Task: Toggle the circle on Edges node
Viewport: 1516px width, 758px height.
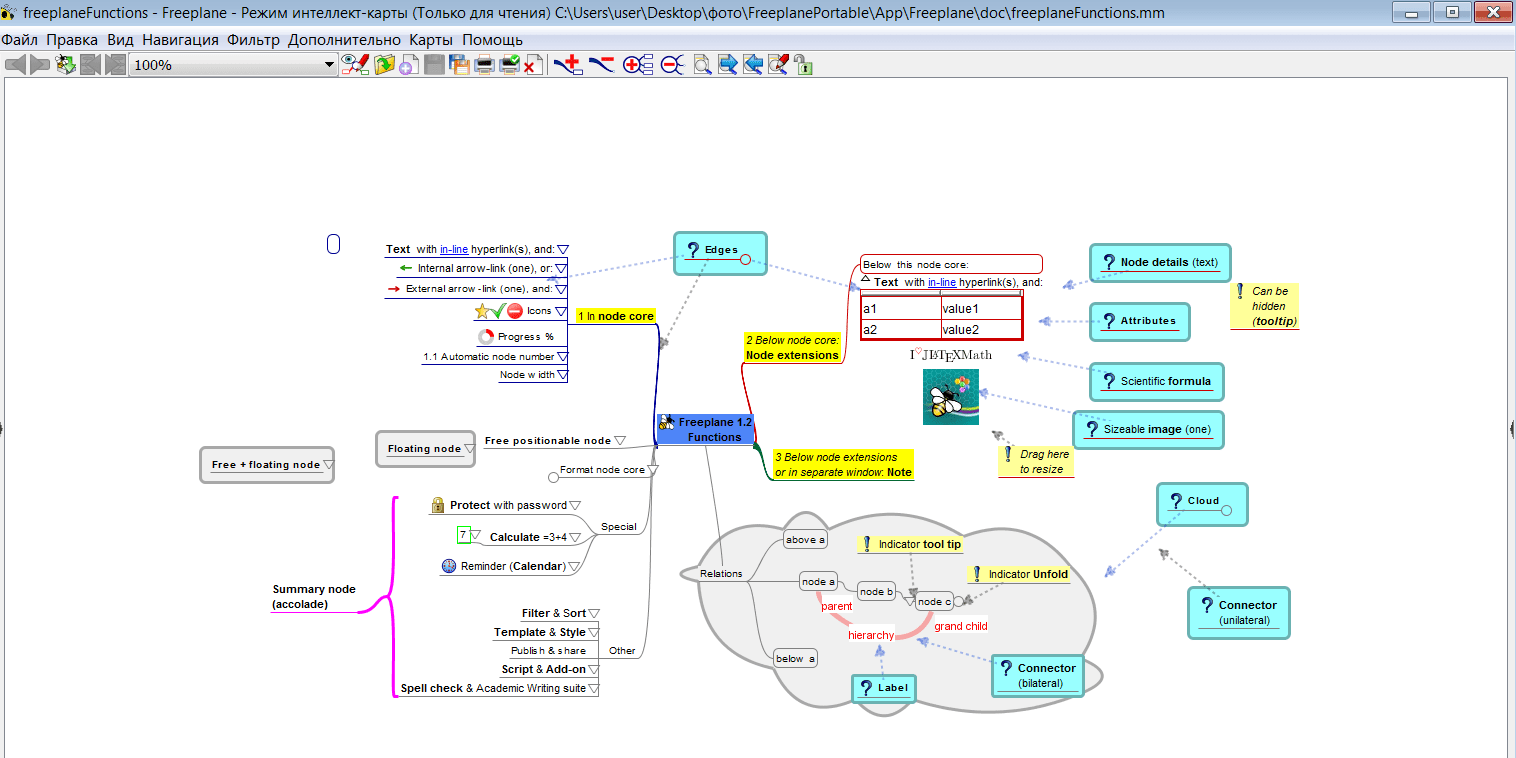Action: point(745,260)
